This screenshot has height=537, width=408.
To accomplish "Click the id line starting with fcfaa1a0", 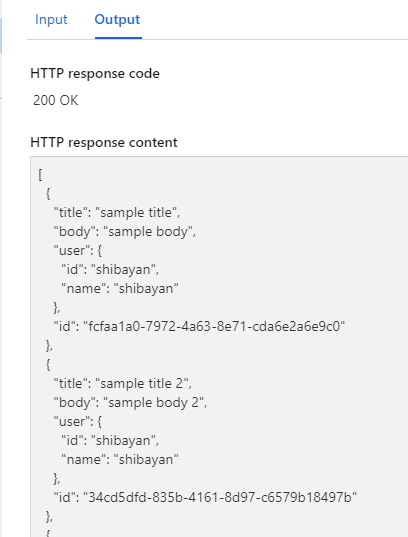I will [199, 326].
